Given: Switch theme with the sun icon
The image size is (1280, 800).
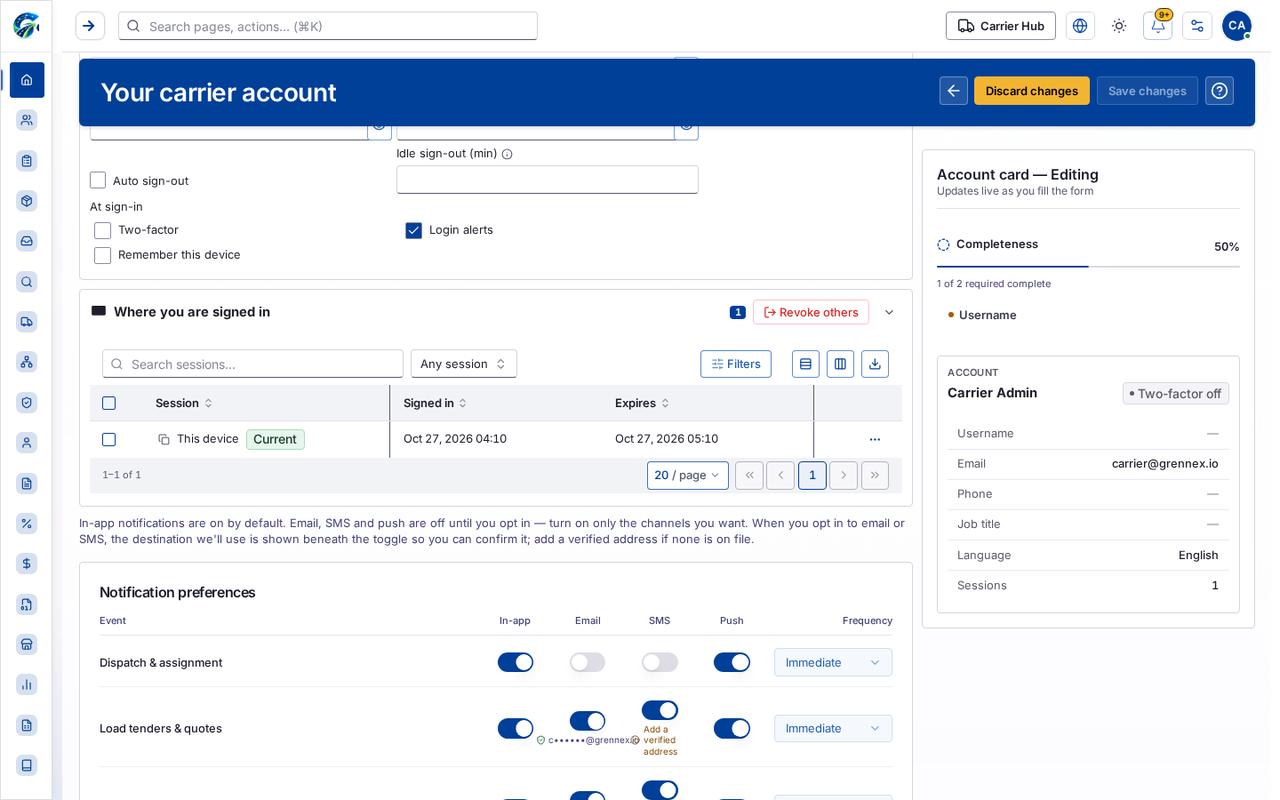Looking at the screenshot, I should [x=1119, y=26].
